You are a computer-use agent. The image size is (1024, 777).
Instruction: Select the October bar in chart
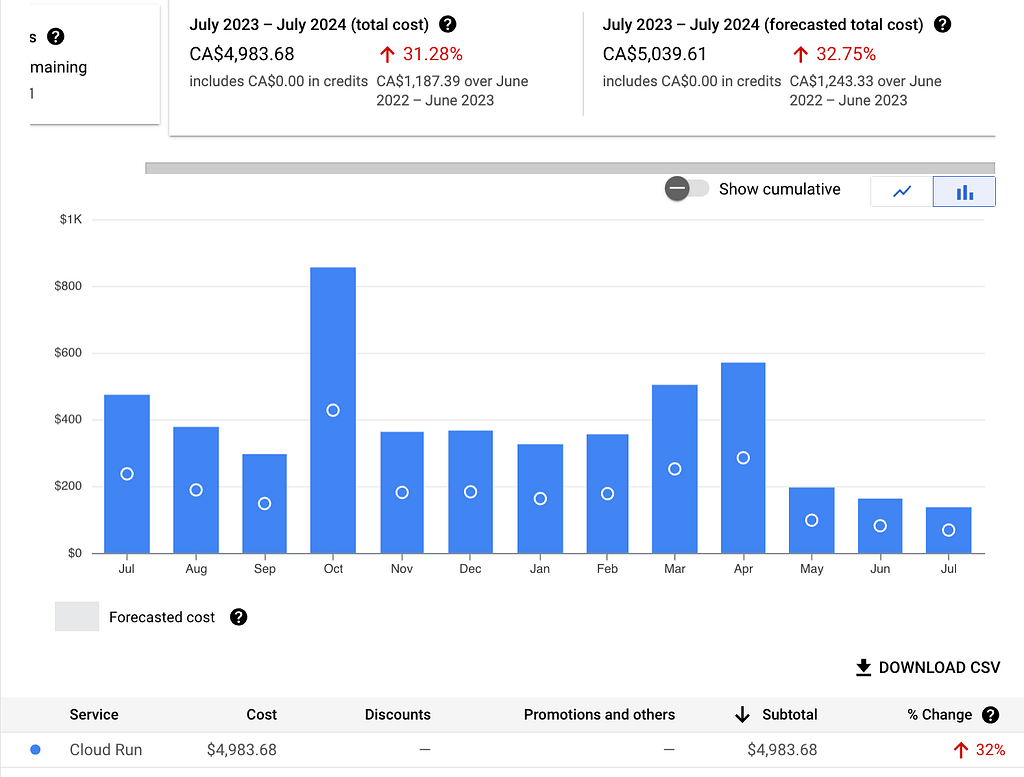[333, 410]
